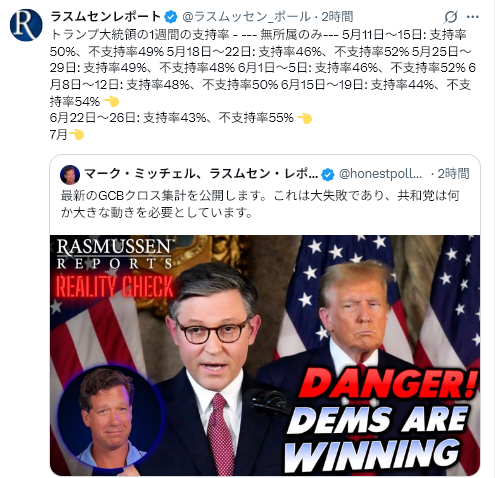Open the DANGER! DEMS ARE WINNING thumbnail
Viewport: 497px width, 478px height.
pos(265,355)
